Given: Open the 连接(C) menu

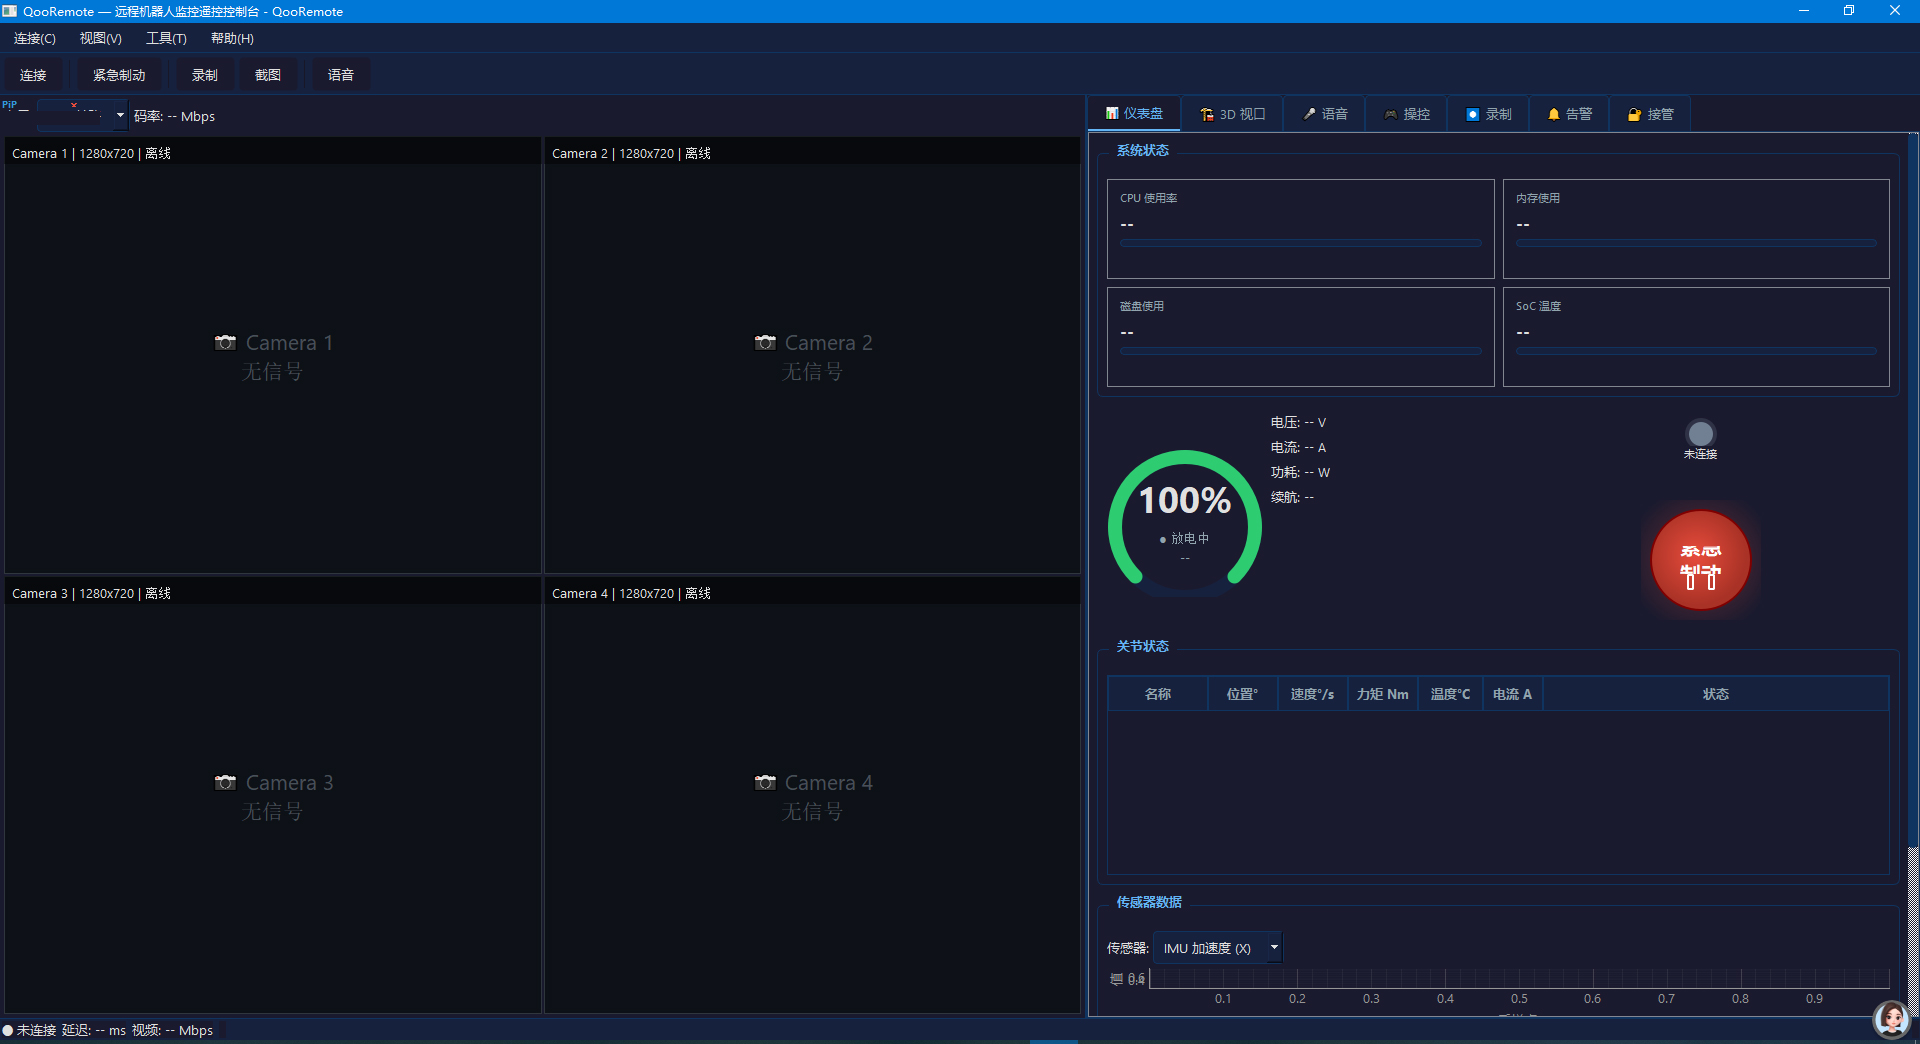Looking at the screenshot, I should click(x=34, y=38).
